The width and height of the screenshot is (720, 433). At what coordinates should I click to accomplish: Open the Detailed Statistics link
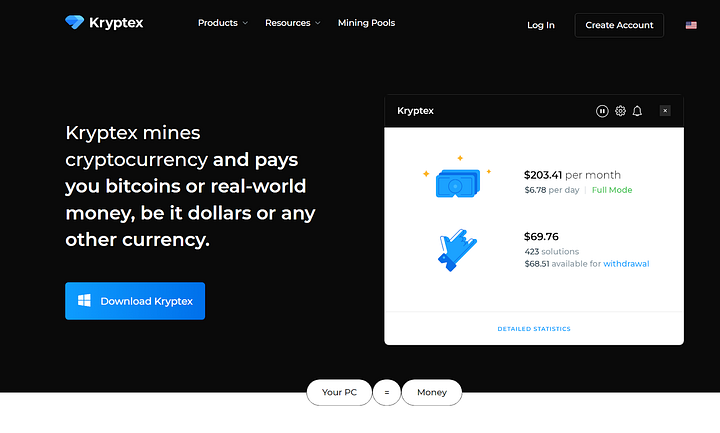[x=534, y=329]
